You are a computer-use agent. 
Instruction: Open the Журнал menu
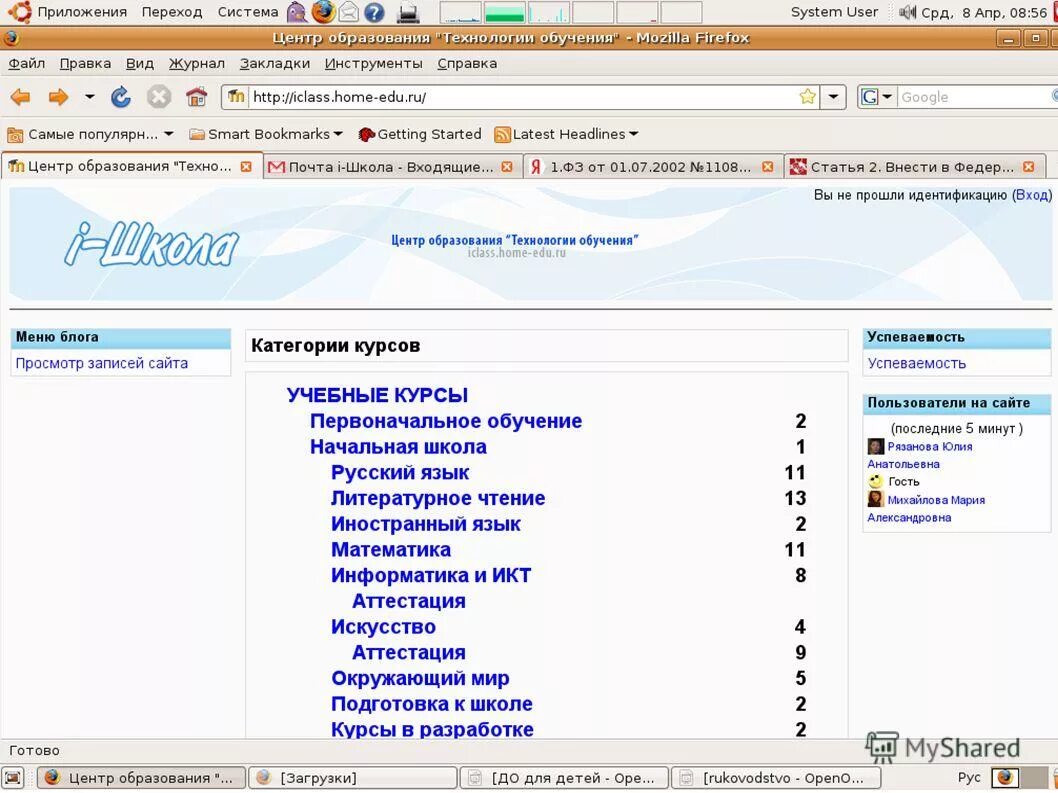196,63
